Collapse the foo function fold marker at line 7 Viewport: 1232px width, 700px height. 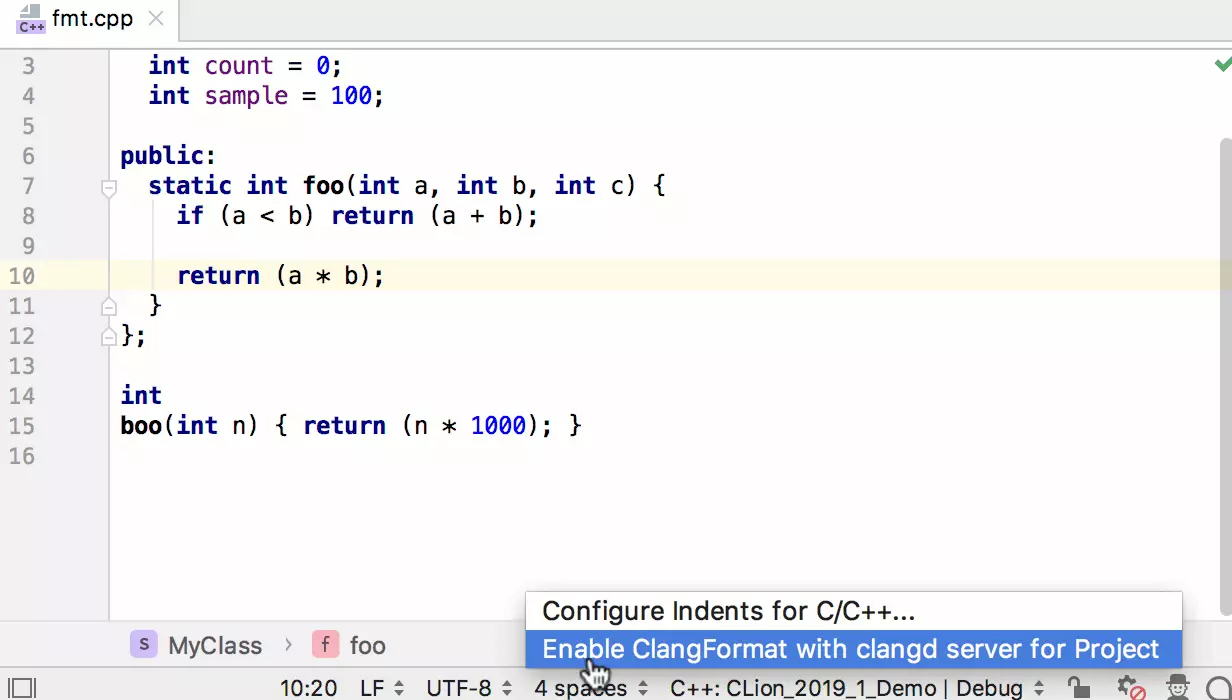(x=109, y=187)
